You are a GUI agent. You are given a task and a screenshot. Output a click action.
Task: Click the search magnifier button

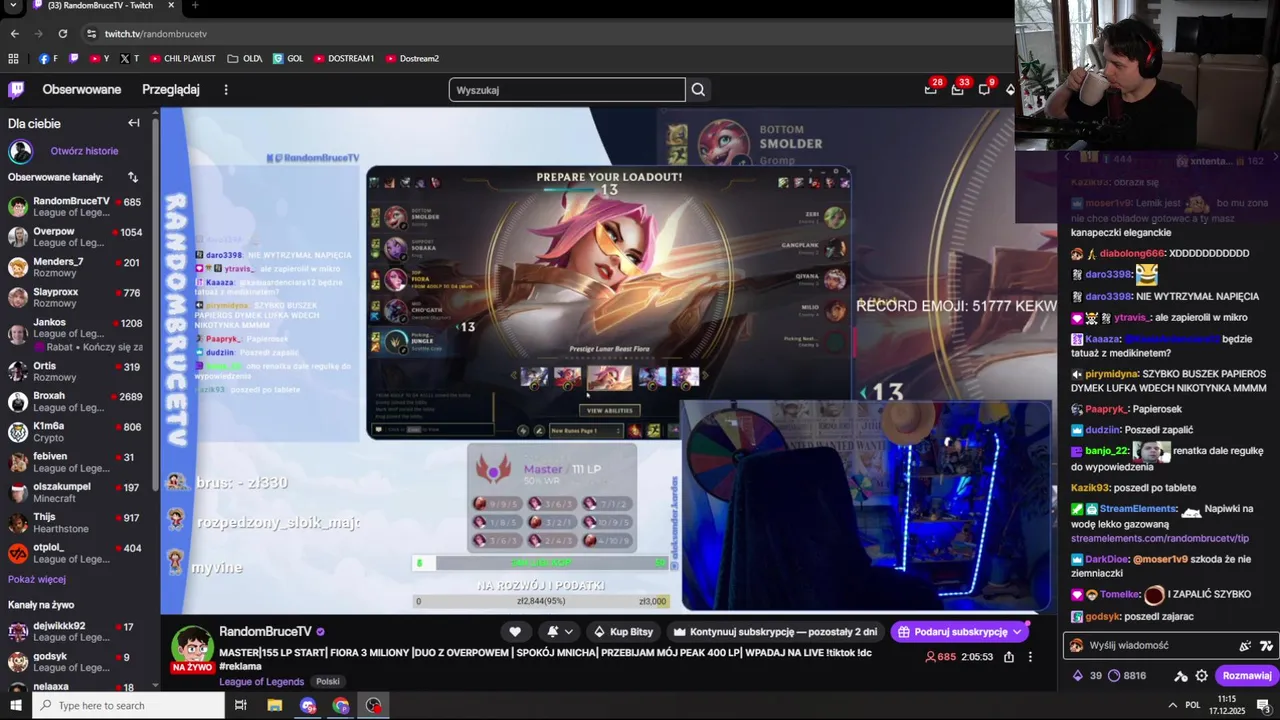click(x=698, y=90)
